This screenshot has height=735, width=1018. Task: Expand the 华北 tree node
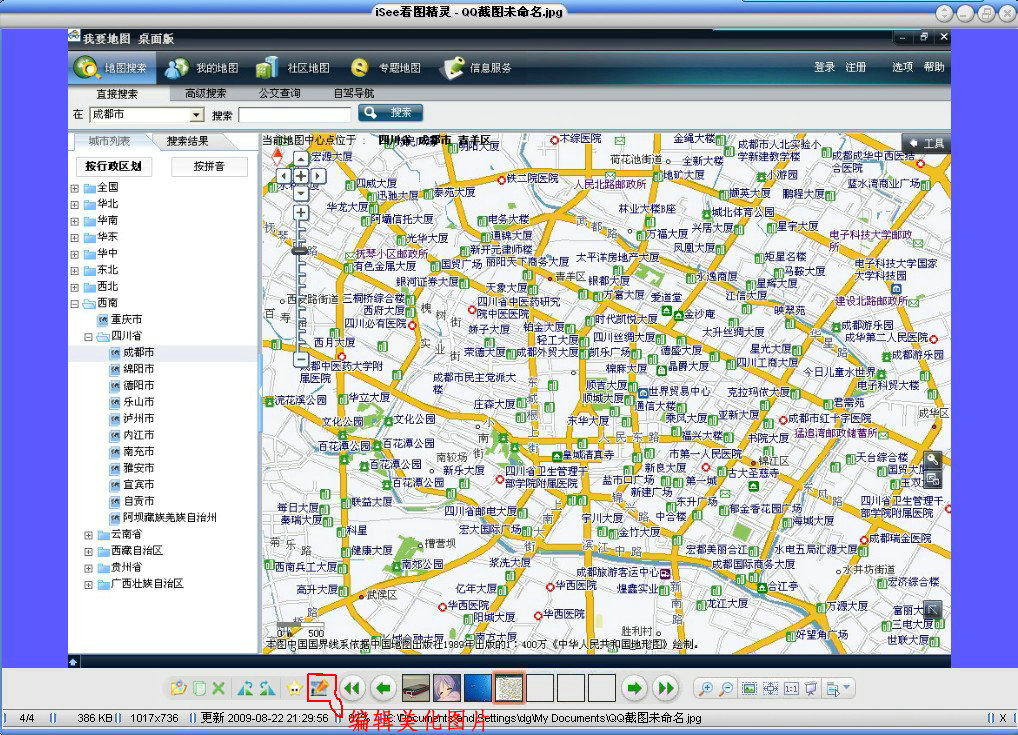75,205
